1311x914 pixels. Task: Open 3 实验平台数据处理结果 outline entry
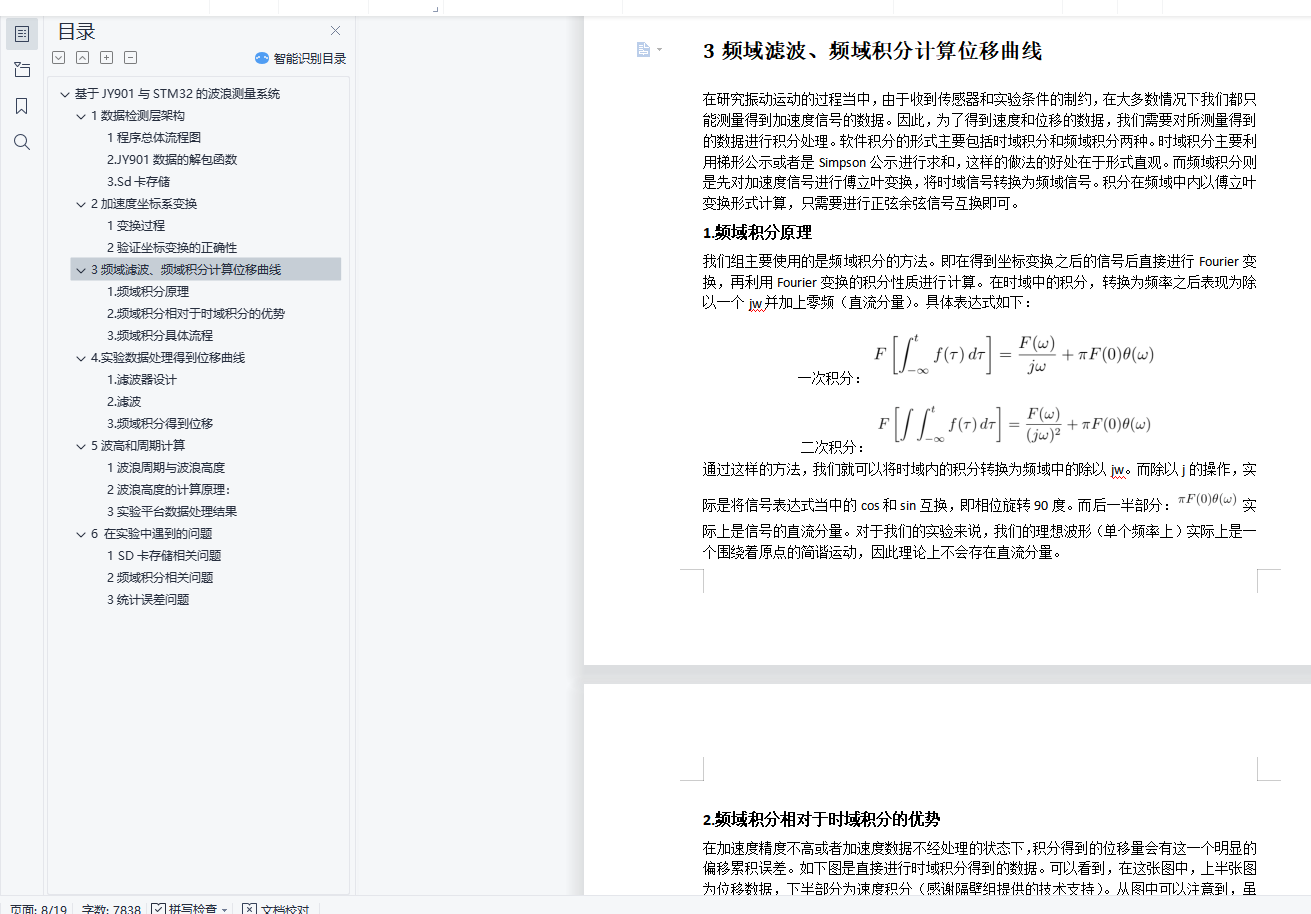coord(172,512)
